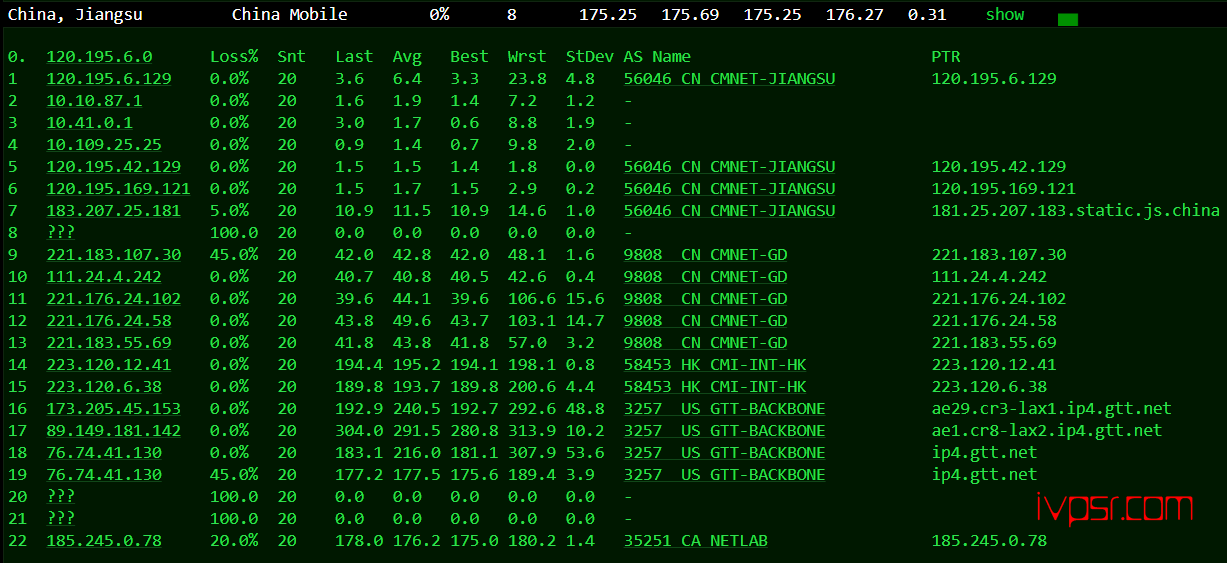Screen dimensions: 1227x563
Task: Select the 'Best' column header
Action: tap(469, 57)
